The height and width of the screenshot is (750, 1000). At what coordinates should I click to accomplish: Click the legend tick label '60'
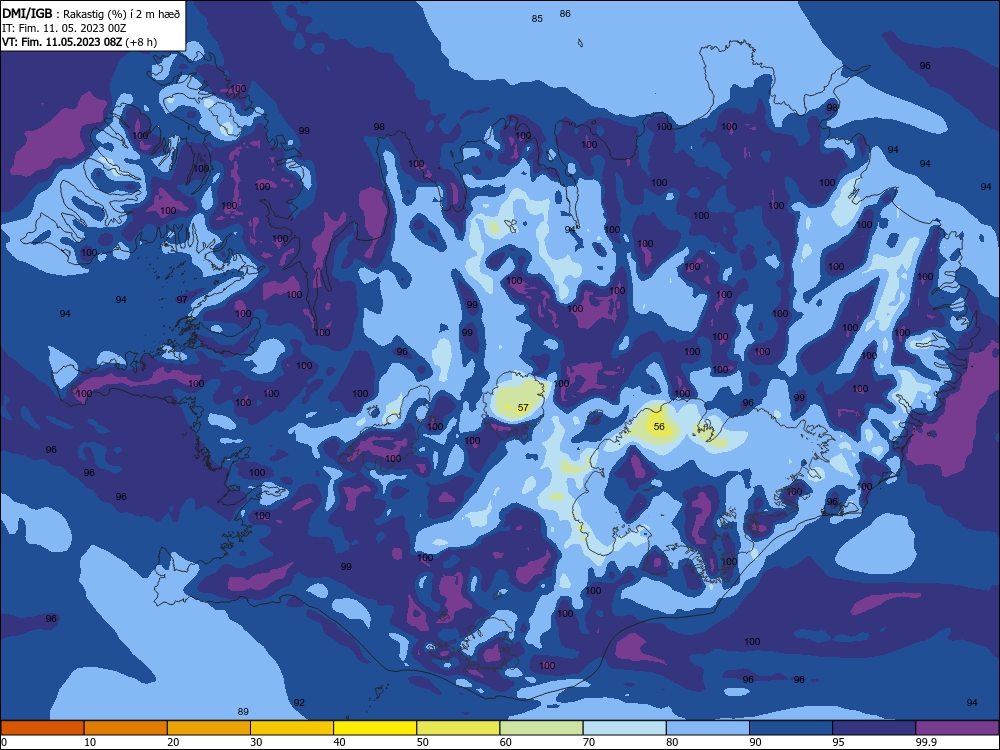point(506,742)
